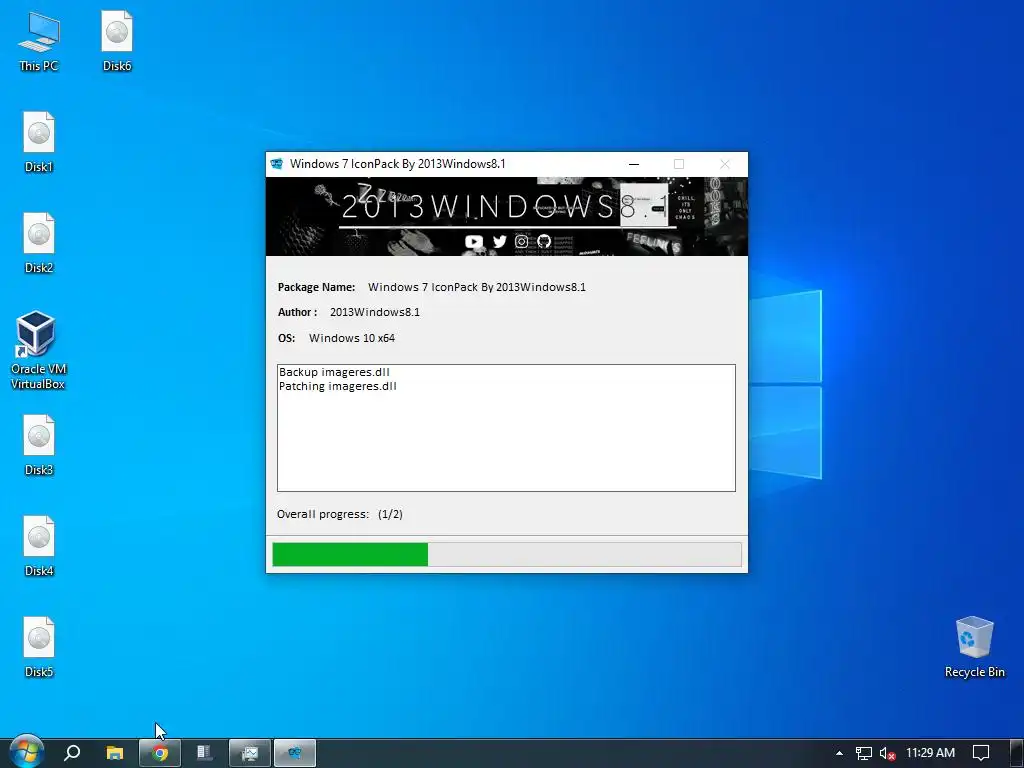Image resolution: width=1024 pixels, height=768 pixels.
Task: Select the Disk6 file on desktop
Action: pyautogui.click(x=117, y=42)
